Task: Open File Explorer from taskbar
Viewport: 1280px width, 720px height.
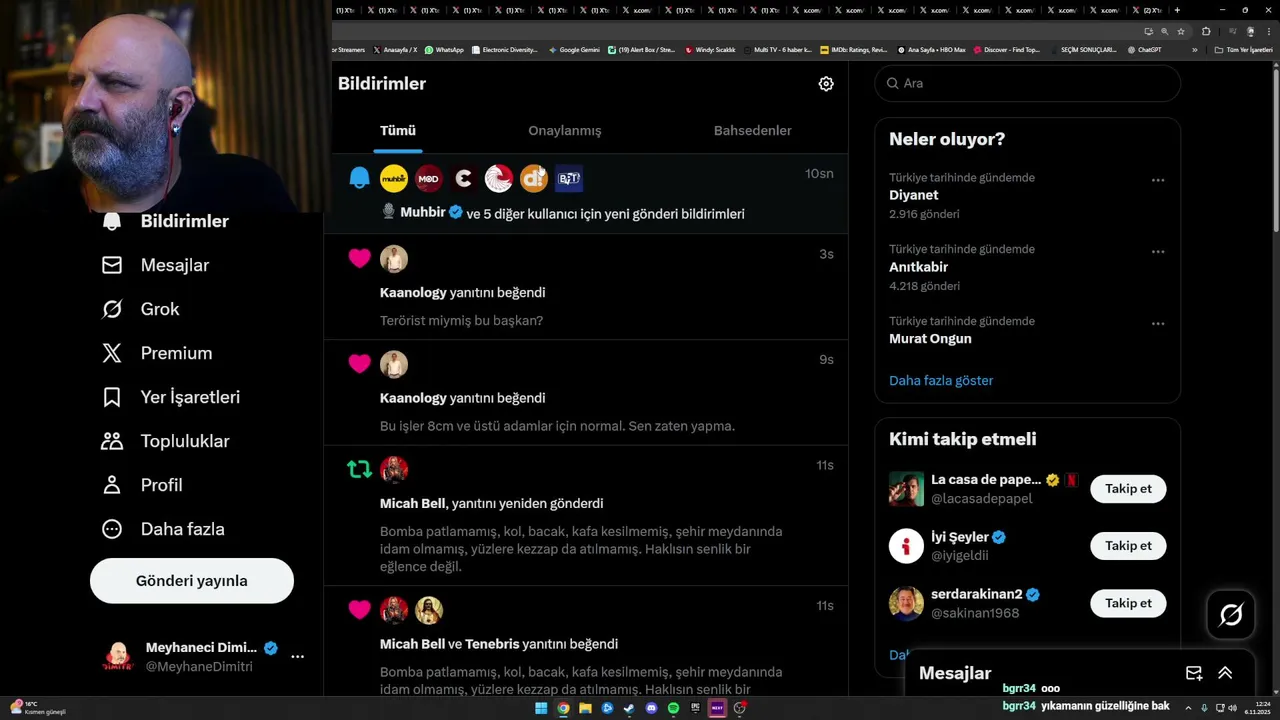Action: [x=585, y=708]
